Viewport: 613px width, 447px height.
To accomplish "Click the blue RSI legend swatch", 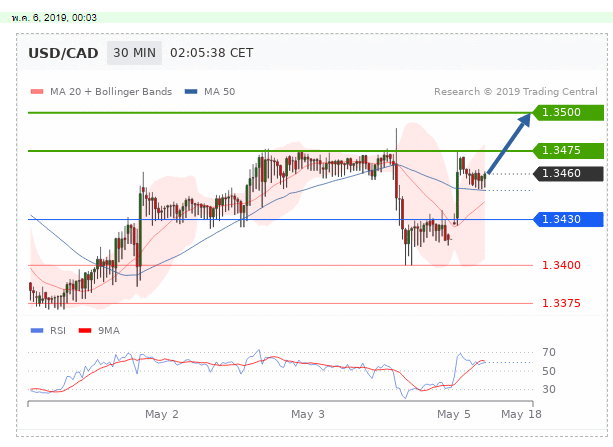I will click(x=37, y=331).
